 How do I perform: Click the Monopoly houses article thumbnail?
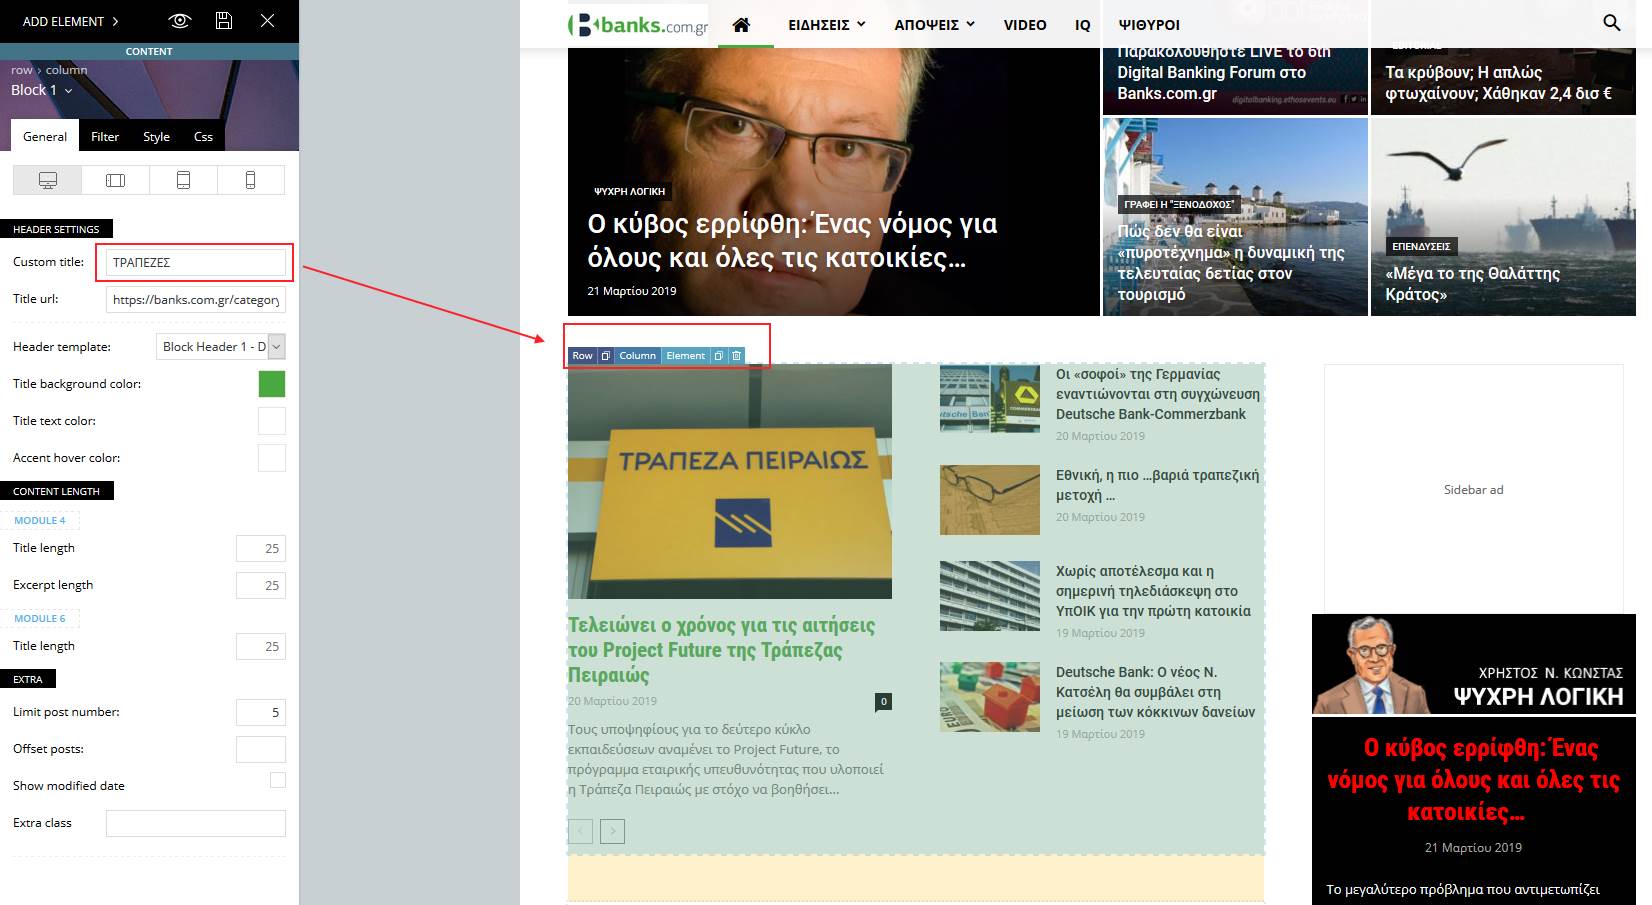point(990,696)
